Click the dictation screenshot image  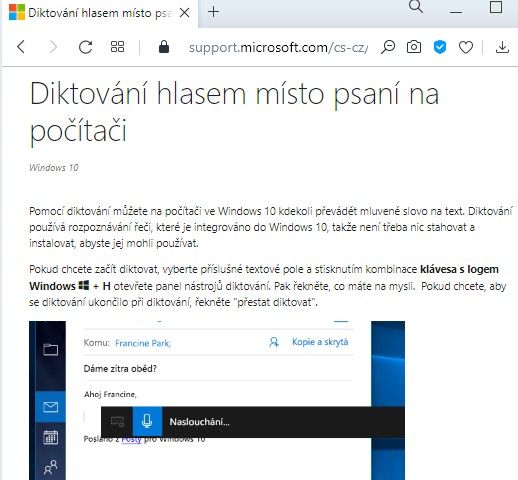[x=217, y=400]
